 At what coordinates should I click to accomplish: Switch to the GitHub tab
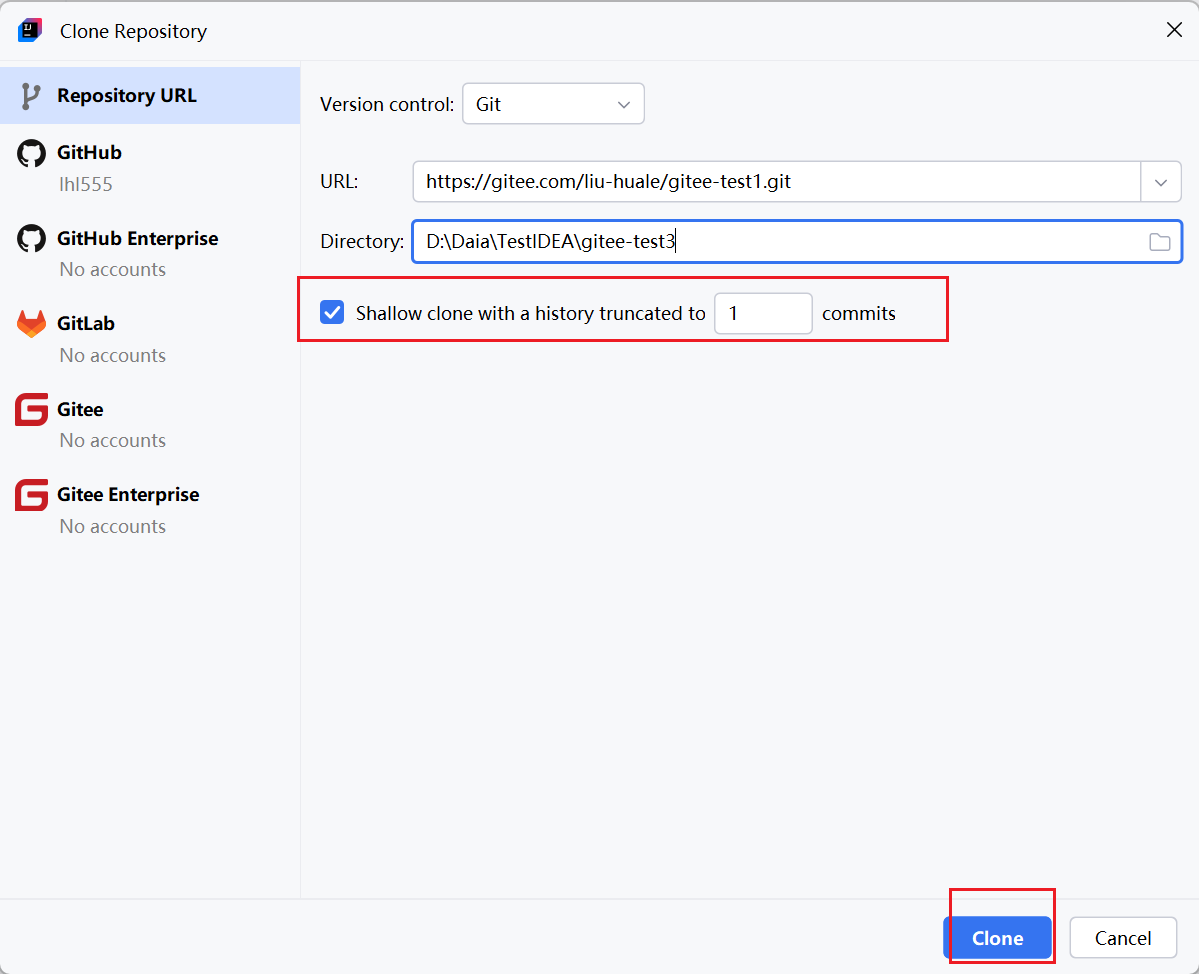click(x=150, y=167)
